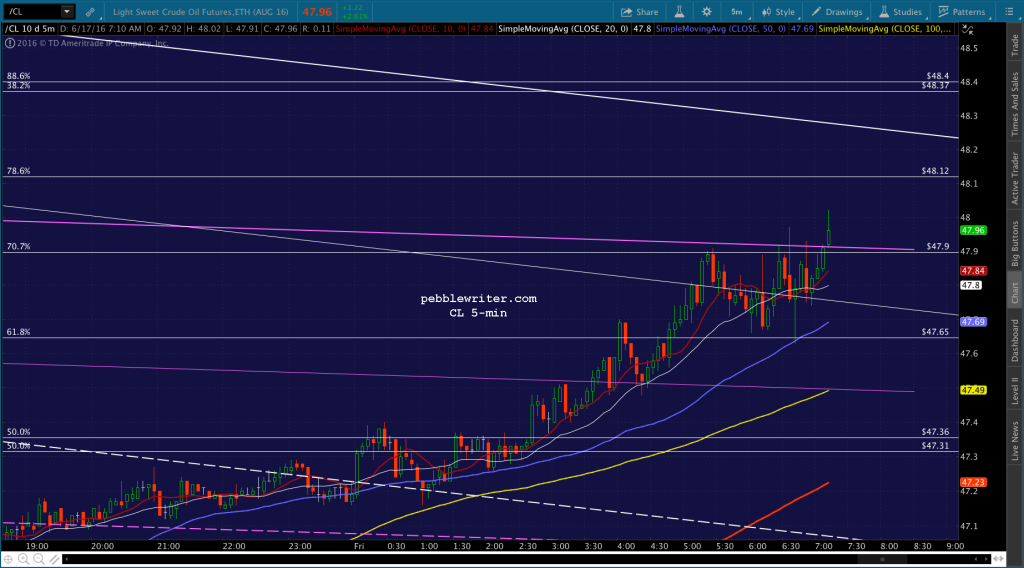Click the zoom out magnifier icon
The height and width of the screenshot is (568, 1024).
point(39,559)
